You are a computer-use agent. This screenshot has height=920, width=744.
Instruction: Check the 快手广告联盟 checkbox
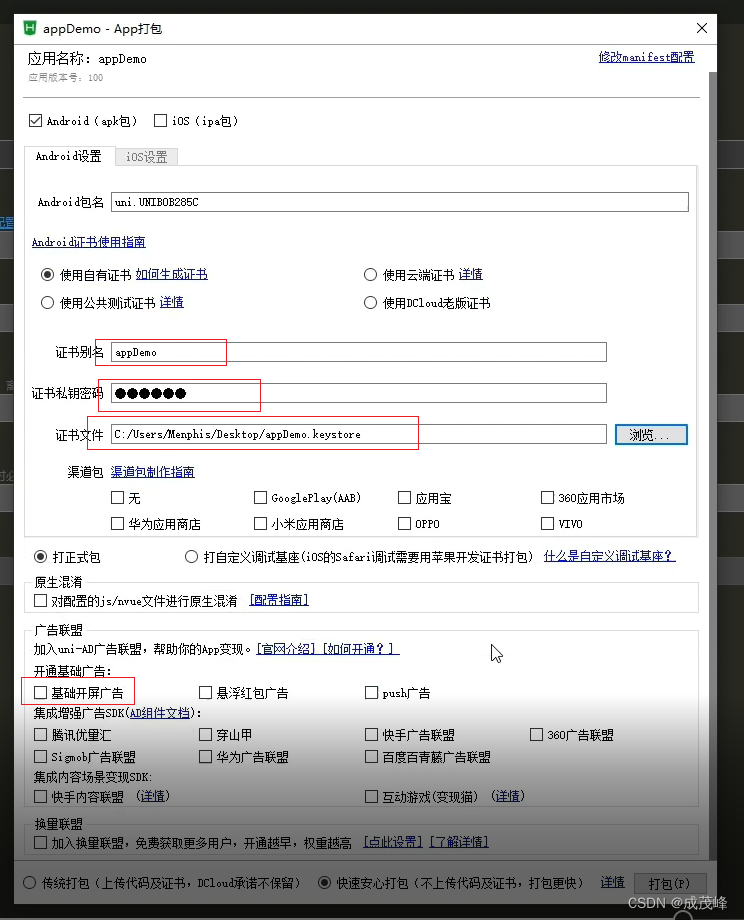(371, 735)
